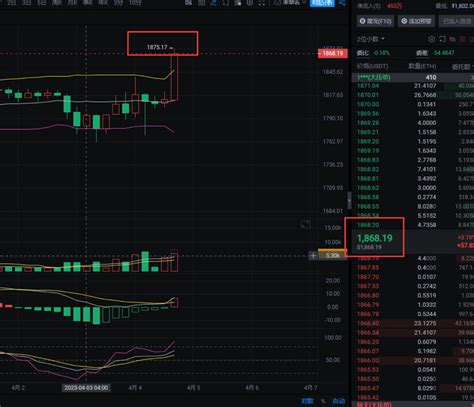Click quantity 4.7358 in order book

[427, 225]
